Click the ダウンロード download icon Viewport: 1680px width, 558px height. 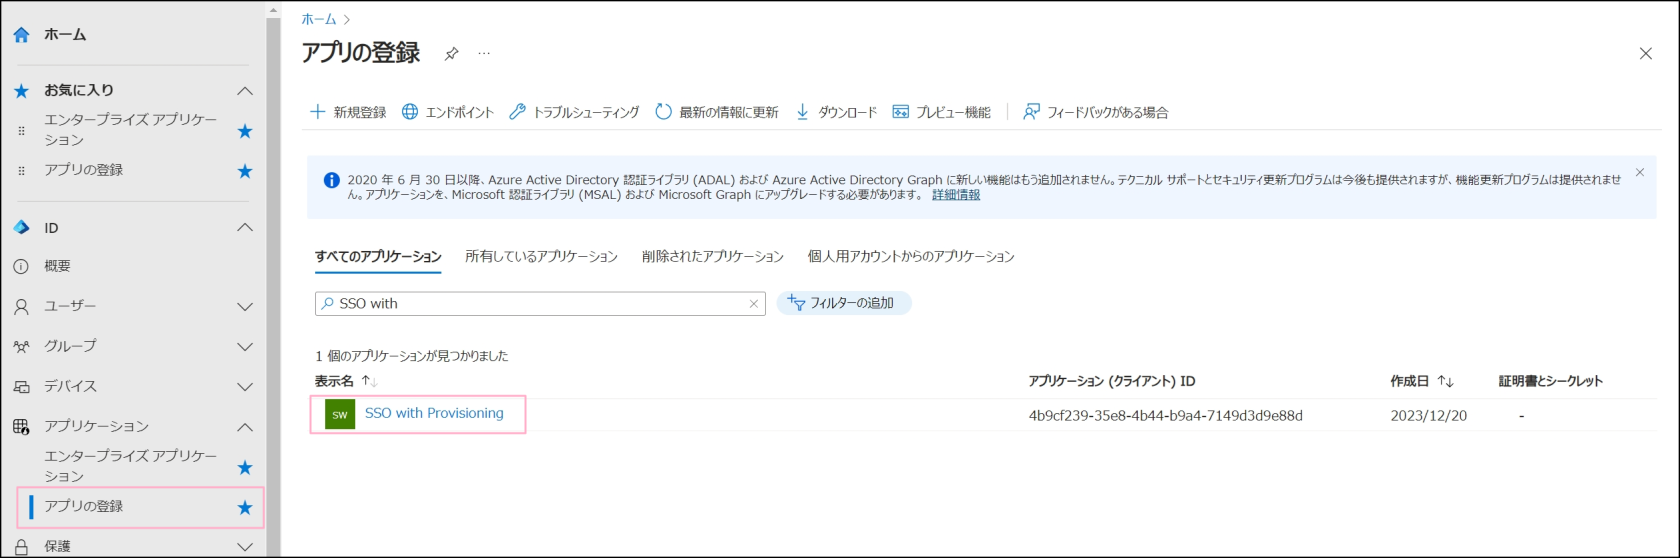point(802,112)
